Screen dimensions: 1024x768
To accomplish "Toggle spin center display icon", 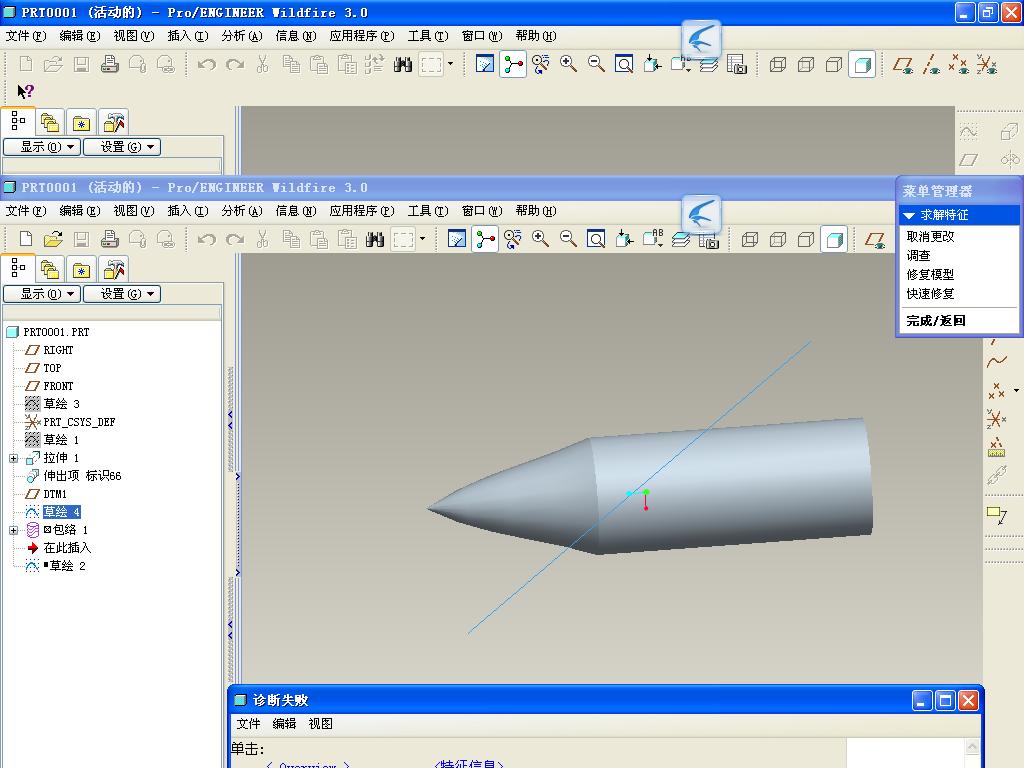I will pos(485,240).
